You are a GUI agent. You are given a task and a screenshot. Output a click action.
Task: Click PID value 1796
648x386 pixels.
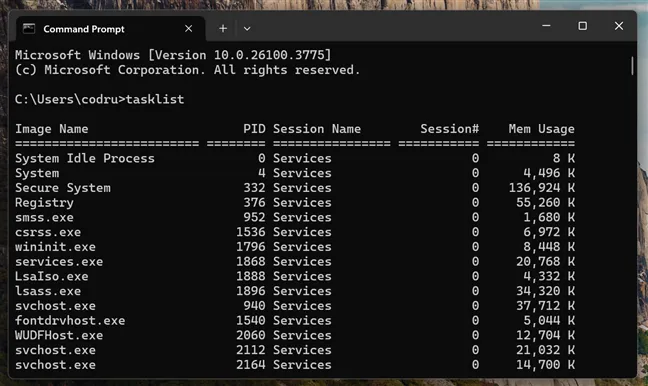click(250, 247)
